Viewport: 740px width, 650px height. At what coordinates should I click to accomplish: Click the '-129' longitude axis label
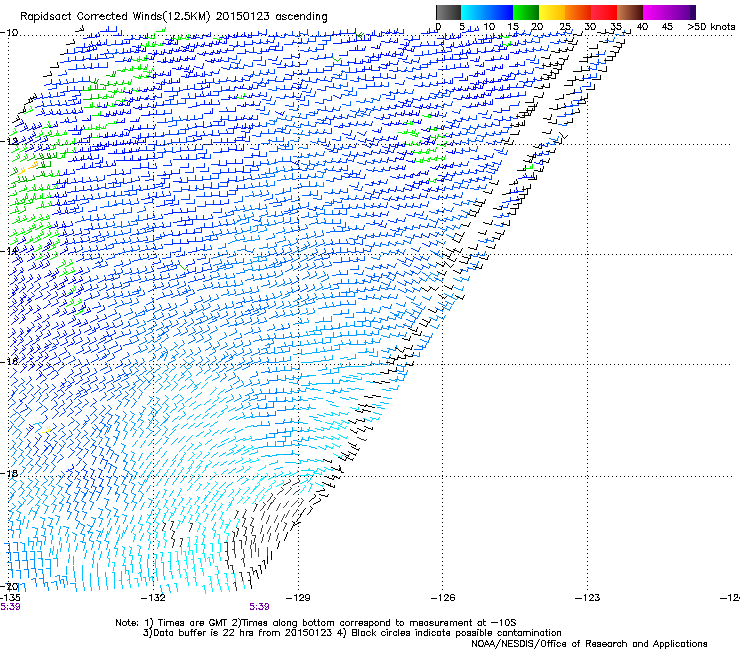[x=298, y=598]
